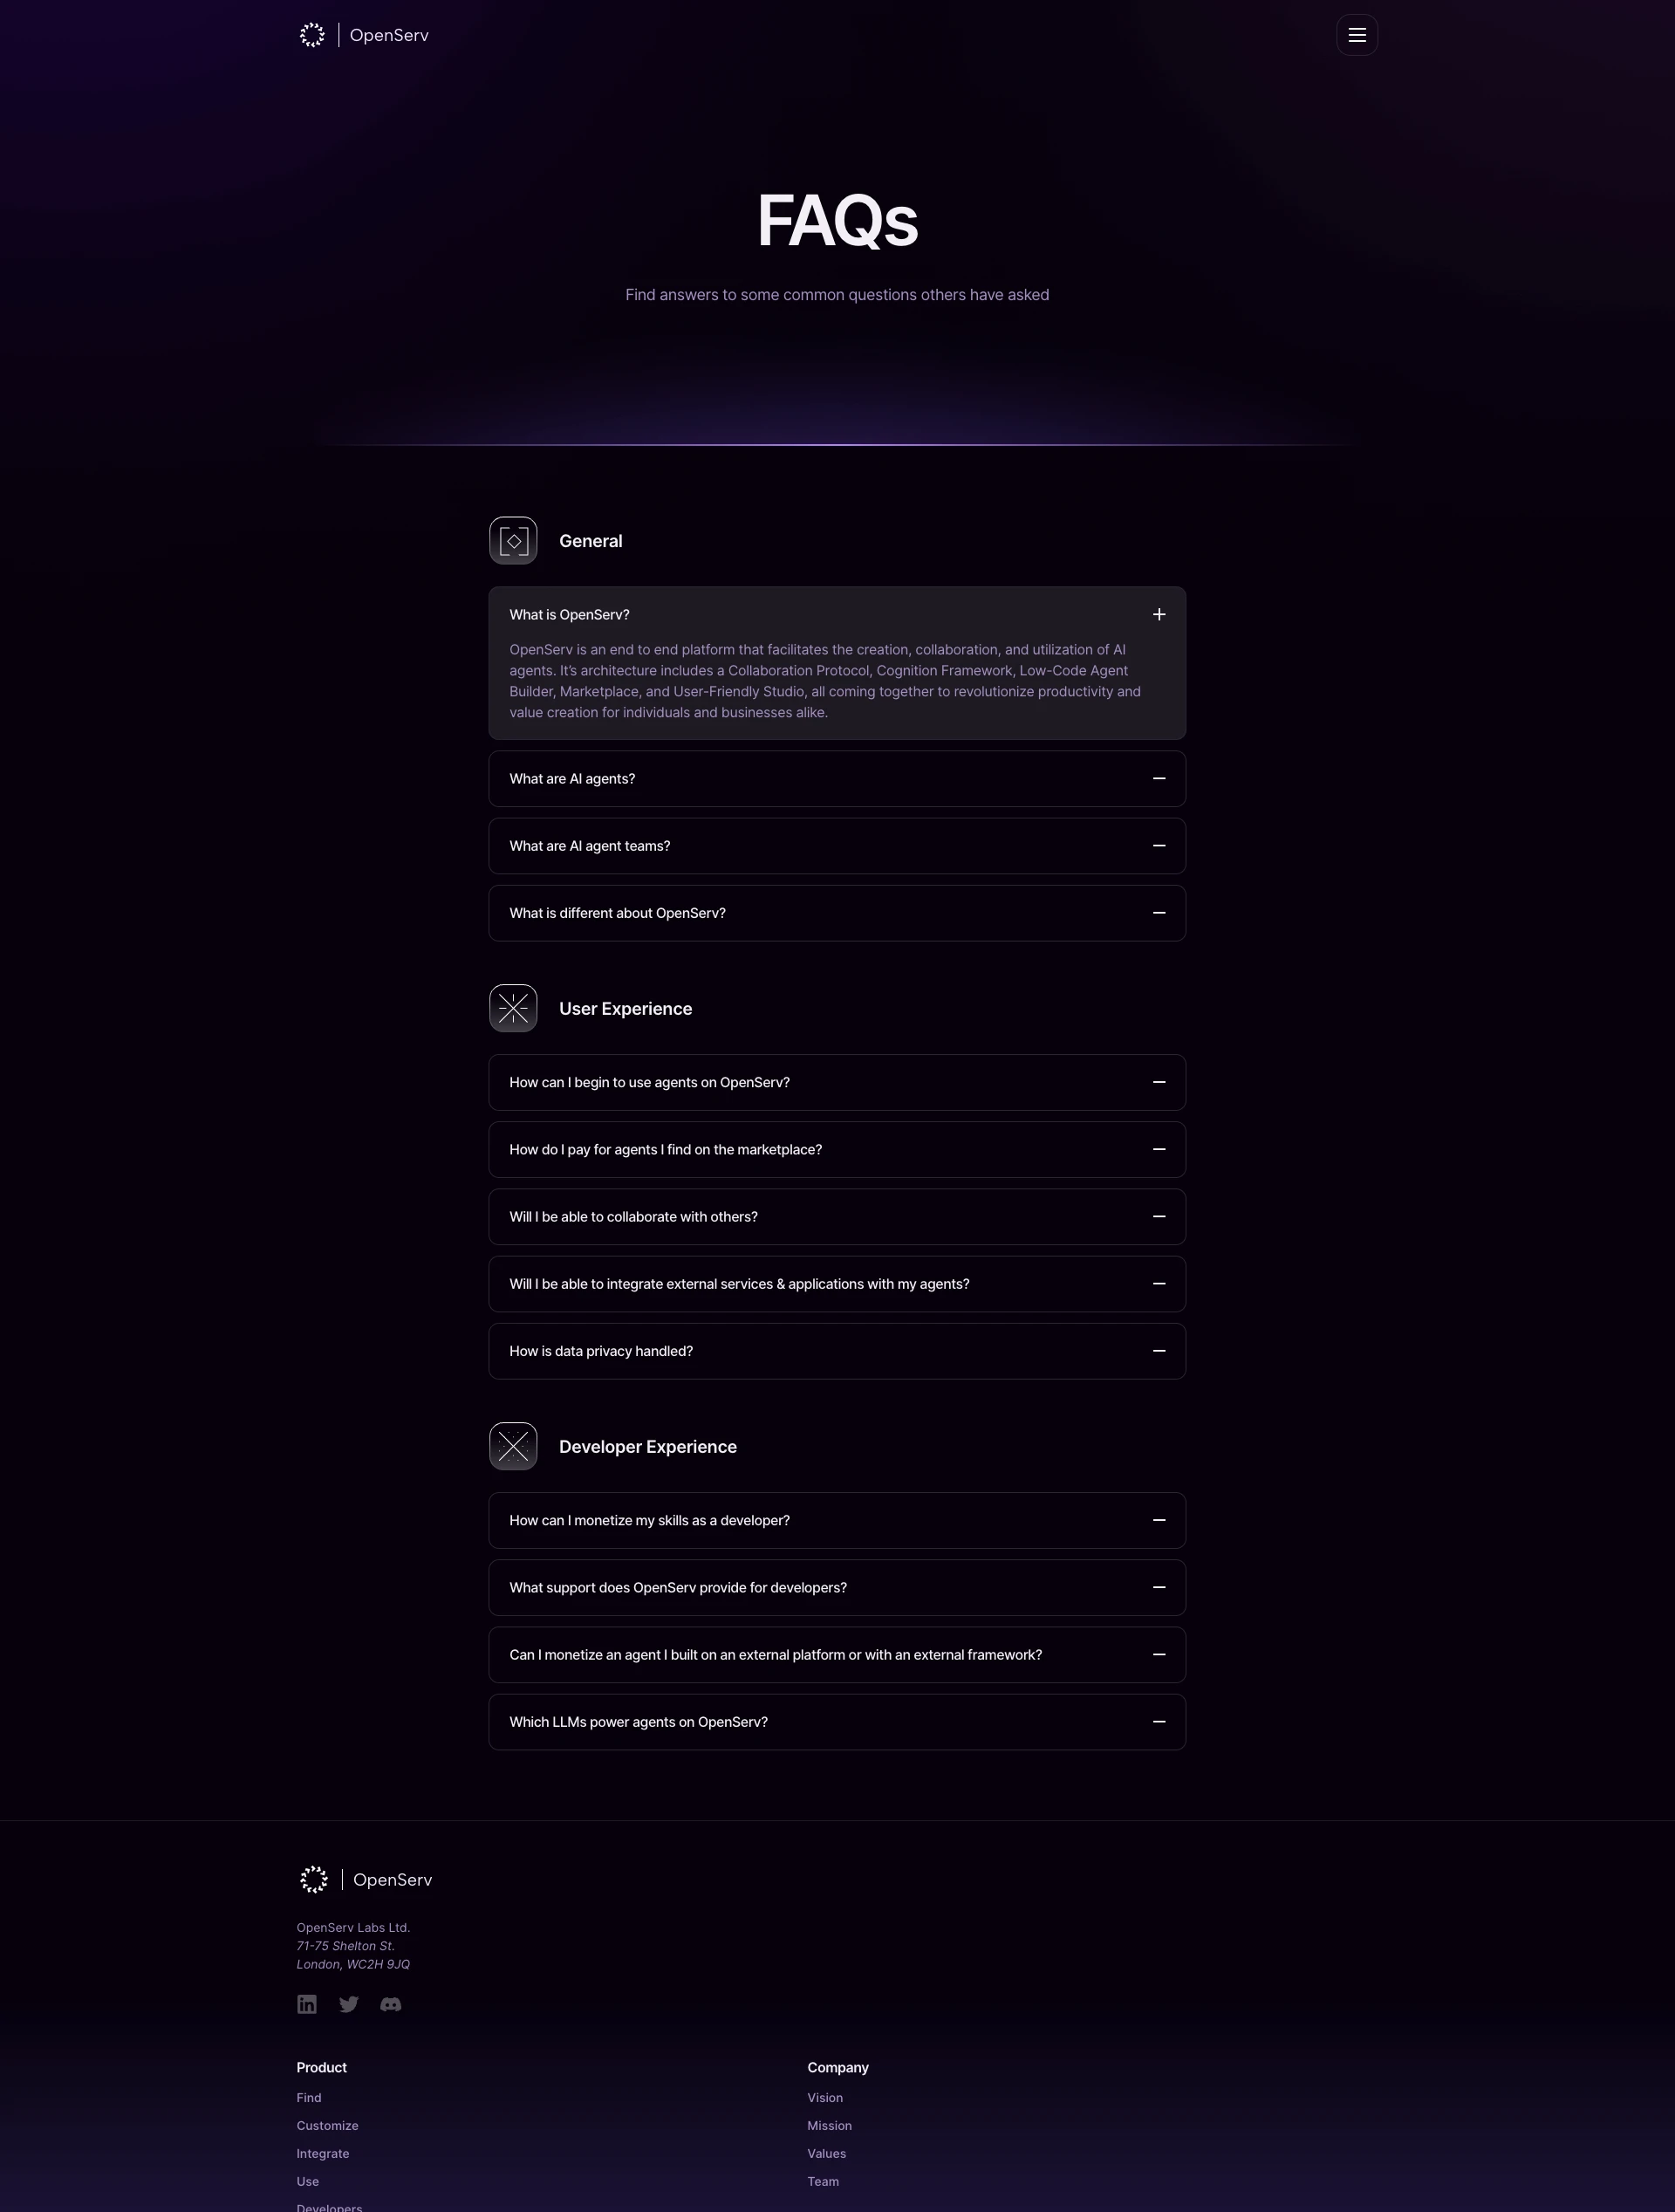
Task: Toggle the How is data privacy handled? item
Action: coord(837,1352)
